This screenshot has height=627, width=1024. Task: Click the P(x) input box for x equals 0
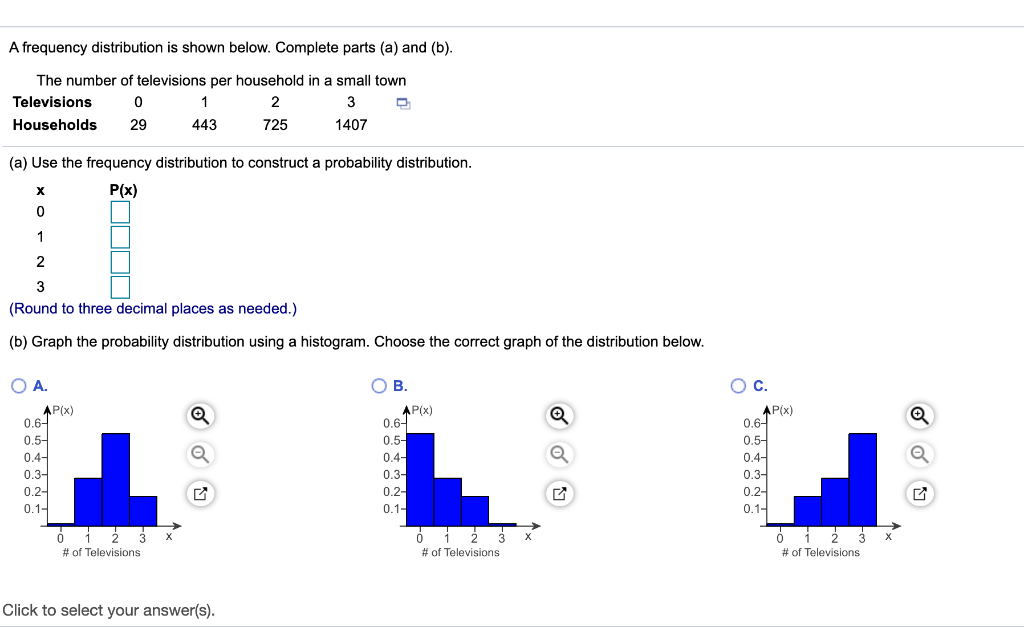tap(120, 211)
